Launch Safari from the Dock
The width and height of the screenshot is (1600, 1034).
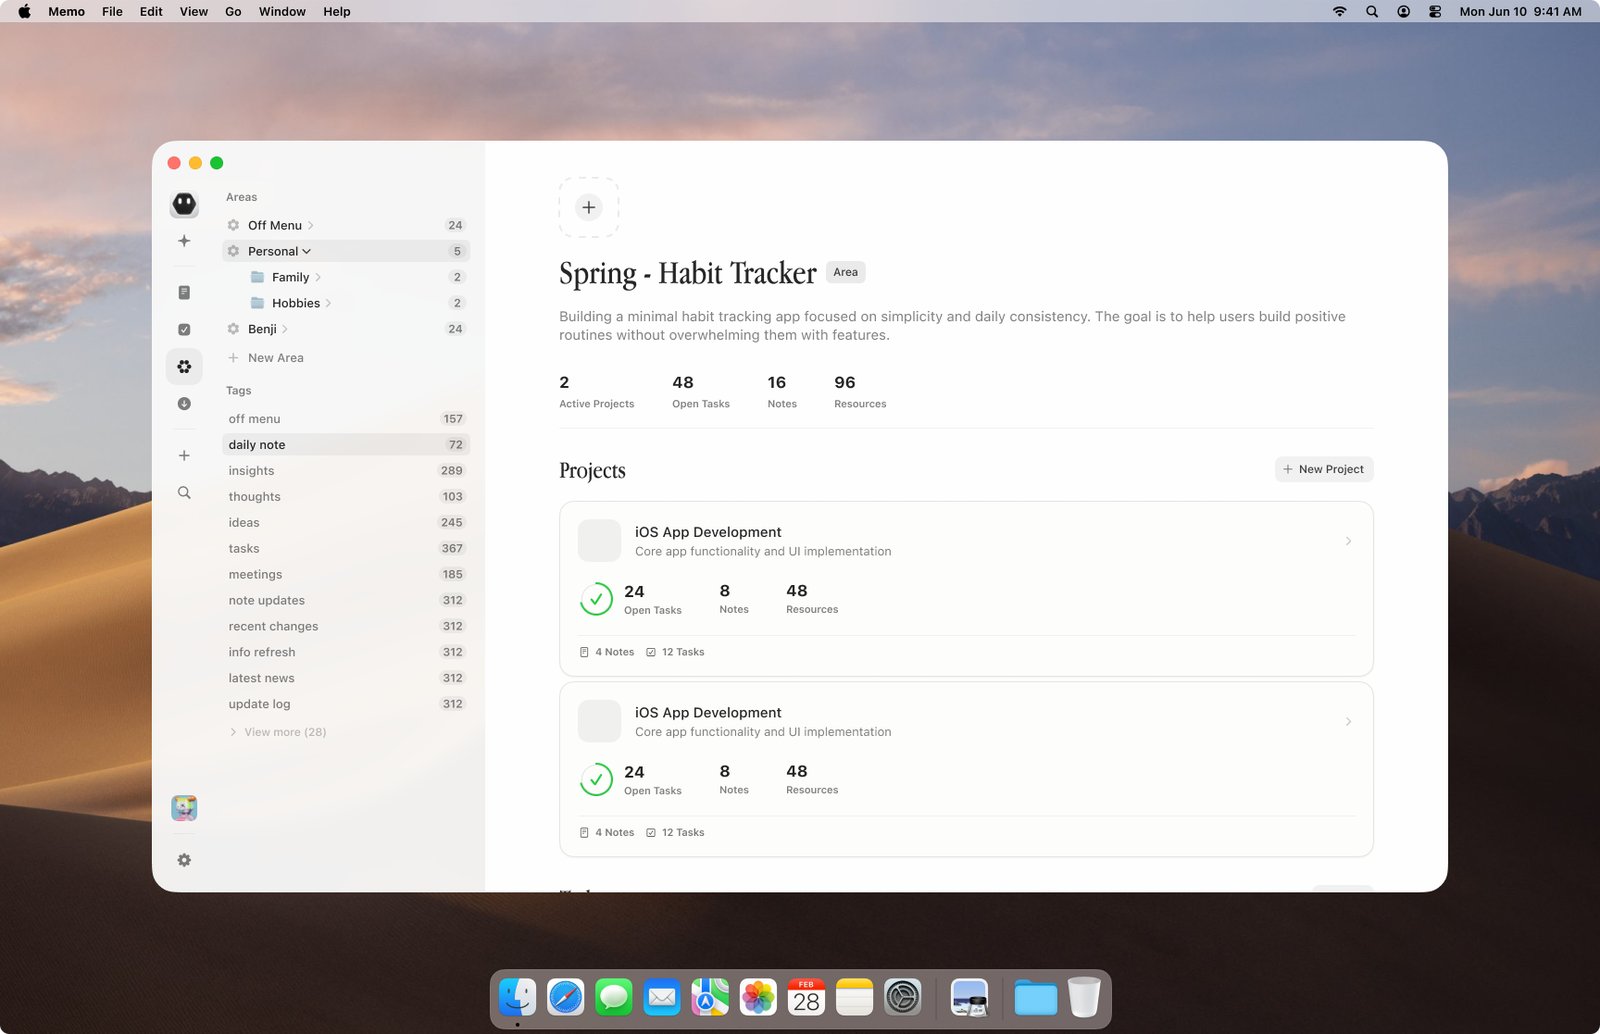(566, 997)
